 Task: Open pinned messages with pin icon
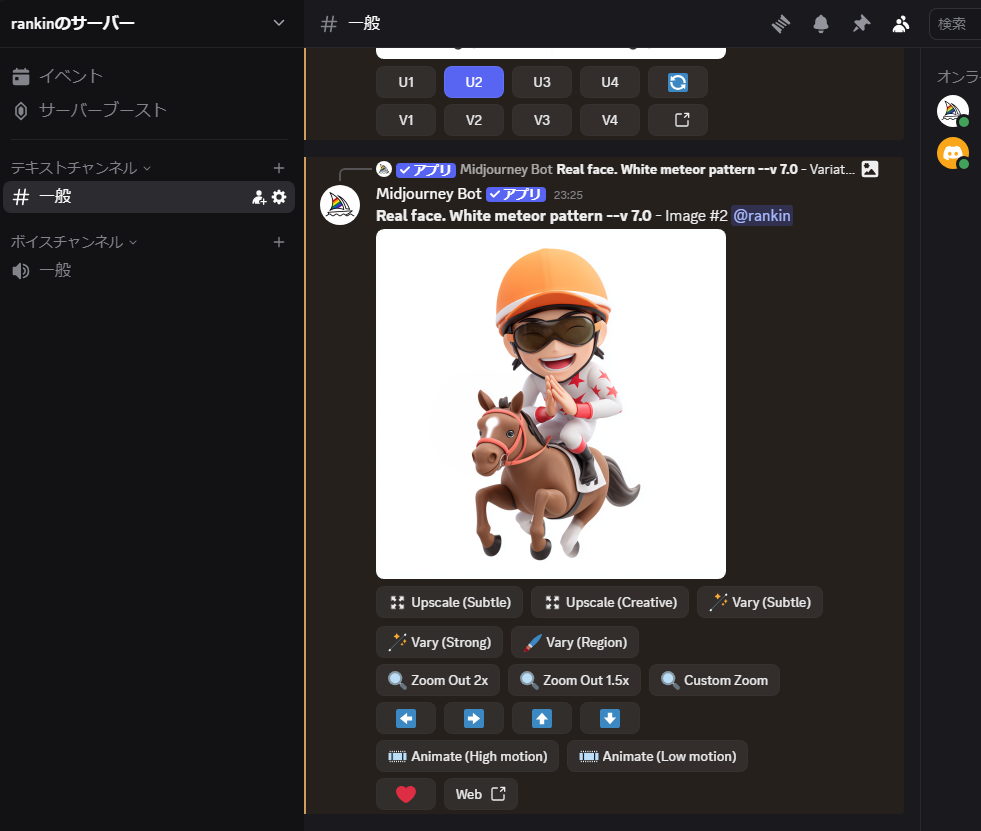(x=861, y=24)
